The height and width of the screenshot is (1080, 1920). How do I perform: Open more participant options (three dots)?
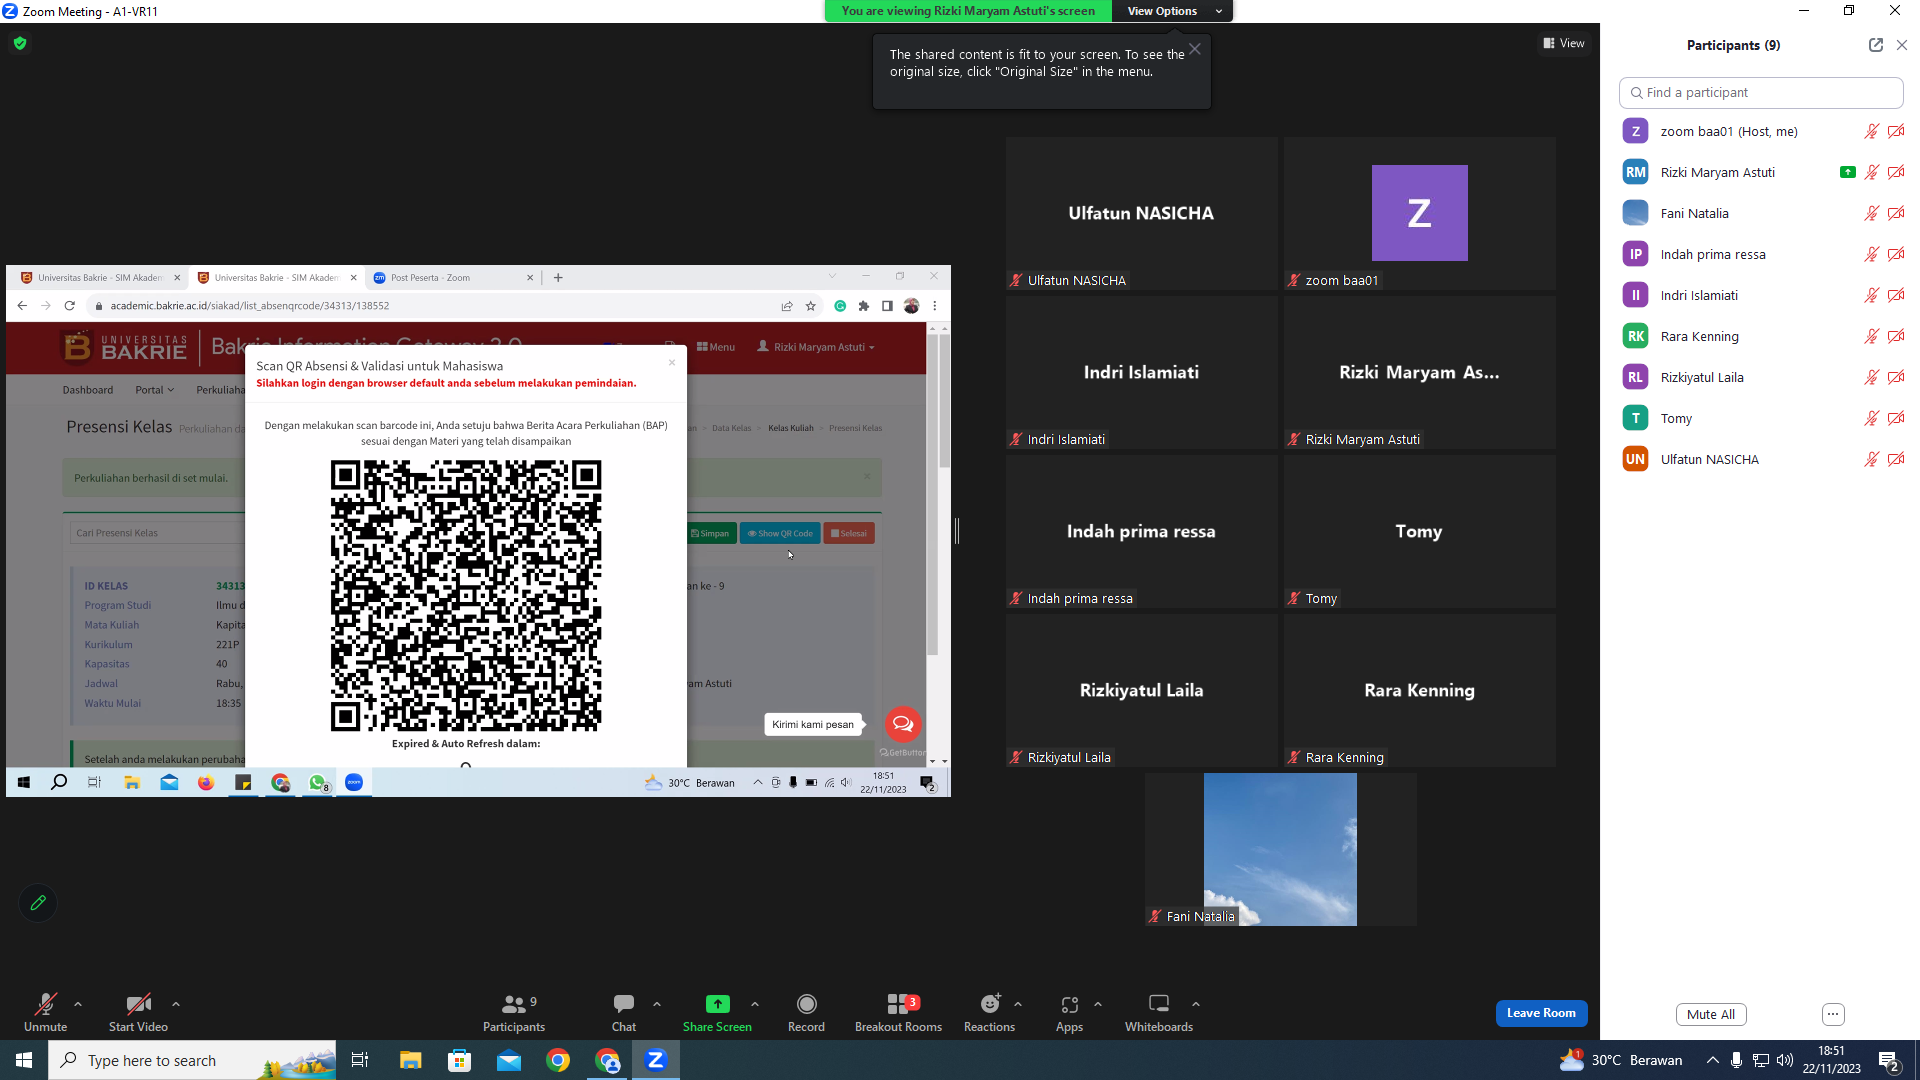(1833, 1014)
